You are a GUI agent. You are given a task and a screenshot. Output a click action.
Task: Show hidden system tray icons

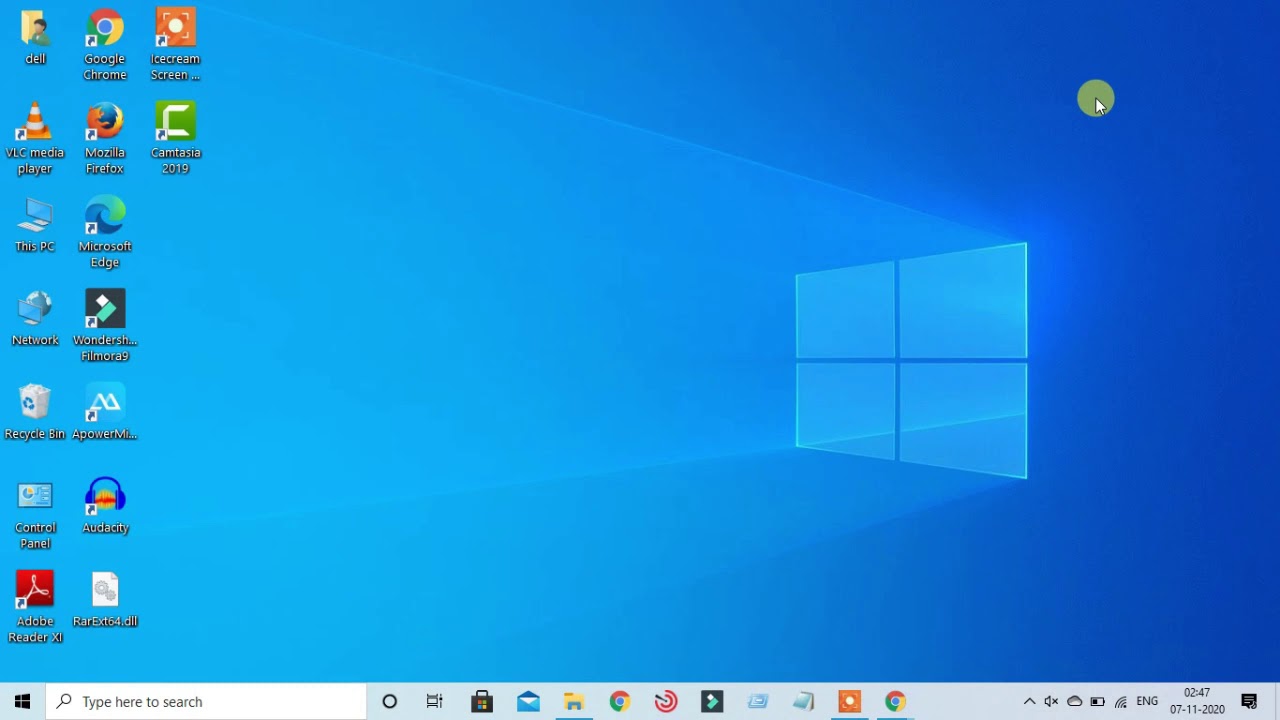[x=1029, y=701]
